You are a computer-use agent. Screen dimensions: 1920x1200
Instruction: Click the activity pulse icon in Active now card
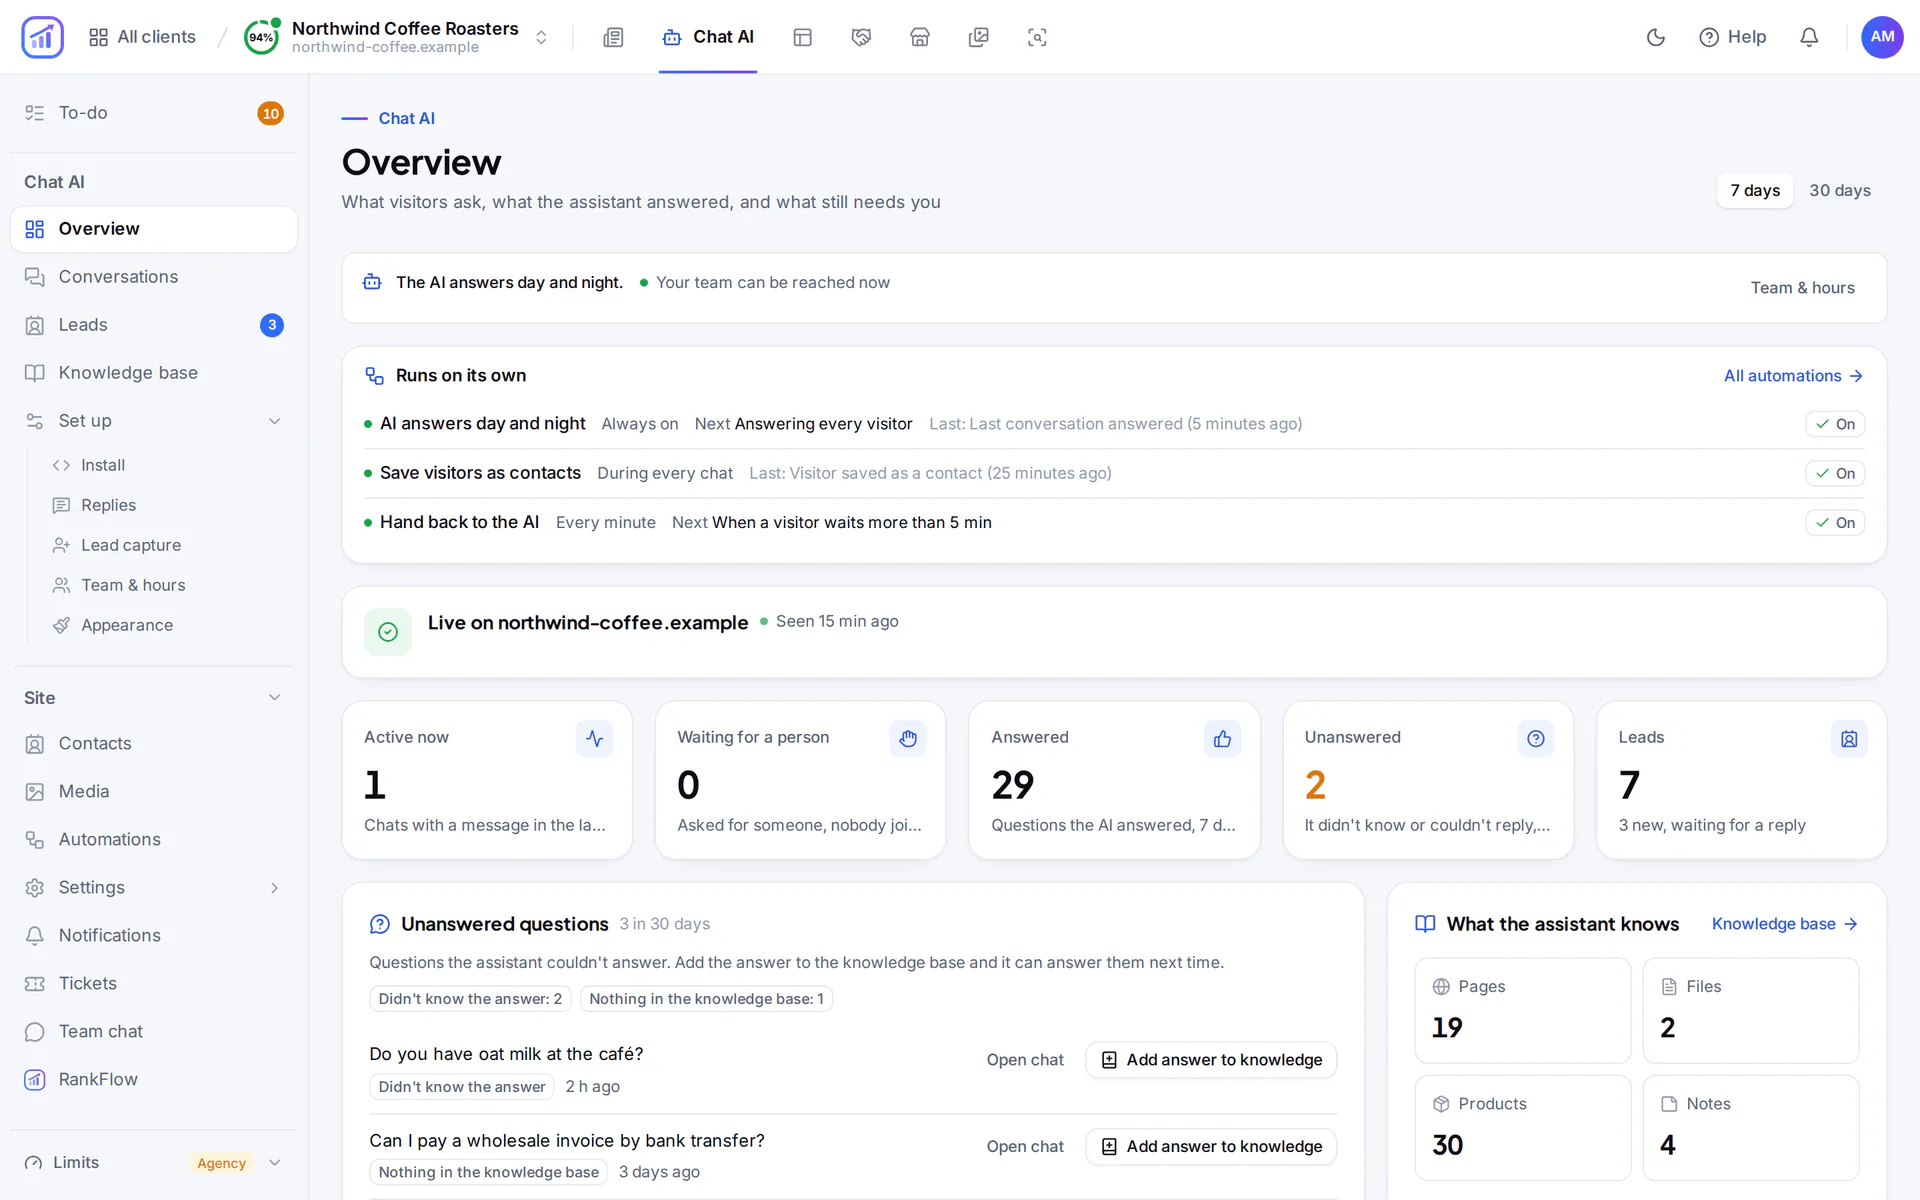pyautogui.click(x=595, y=739)
